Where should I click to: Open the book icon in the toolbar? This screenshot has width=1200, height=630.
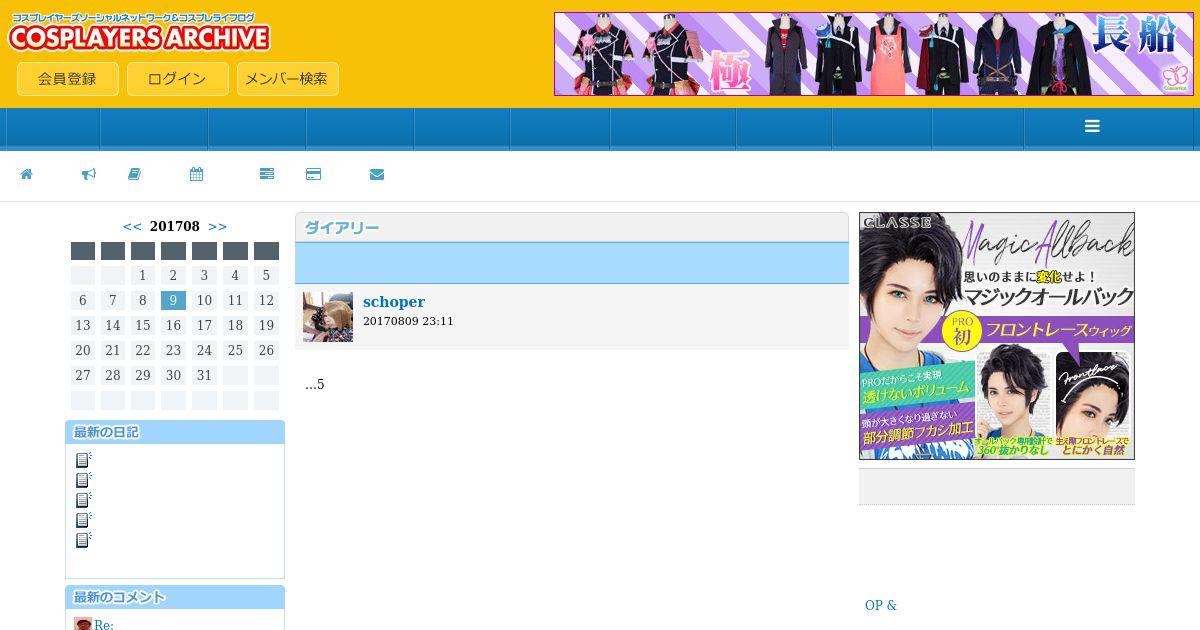[x=134, y=174]
